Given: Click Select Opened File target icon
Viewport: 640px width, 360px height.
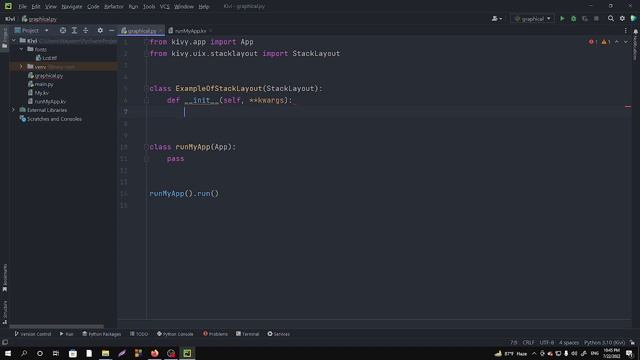Looking at the screenshot, I should pos(62,31).
